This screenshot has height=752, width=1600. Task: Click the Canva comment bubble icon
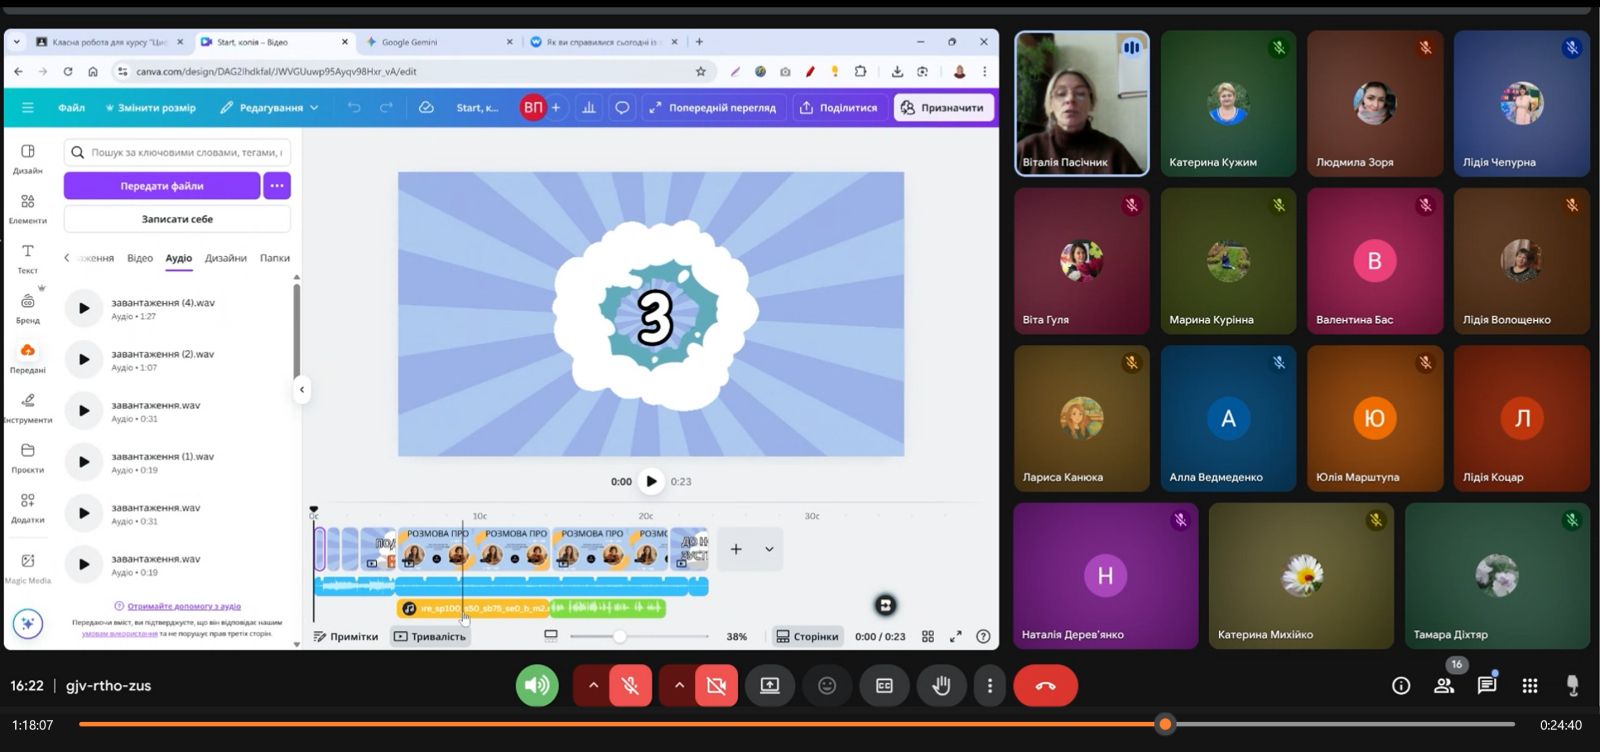(x=622, y=108)
